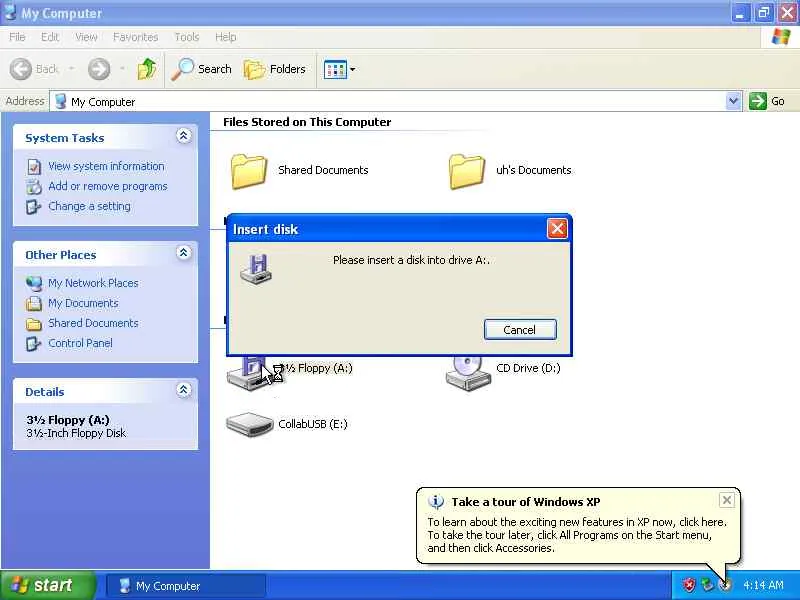This screenshot has width=800, height=600.
Task: Click the My Computer title bar icon
Action: (x=10, y=12)
